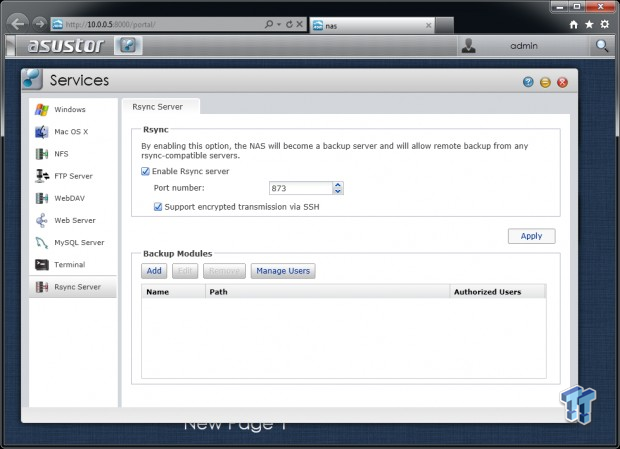Select the nas browser tab
Screen dimensions: 620x449
click(372, 26)
